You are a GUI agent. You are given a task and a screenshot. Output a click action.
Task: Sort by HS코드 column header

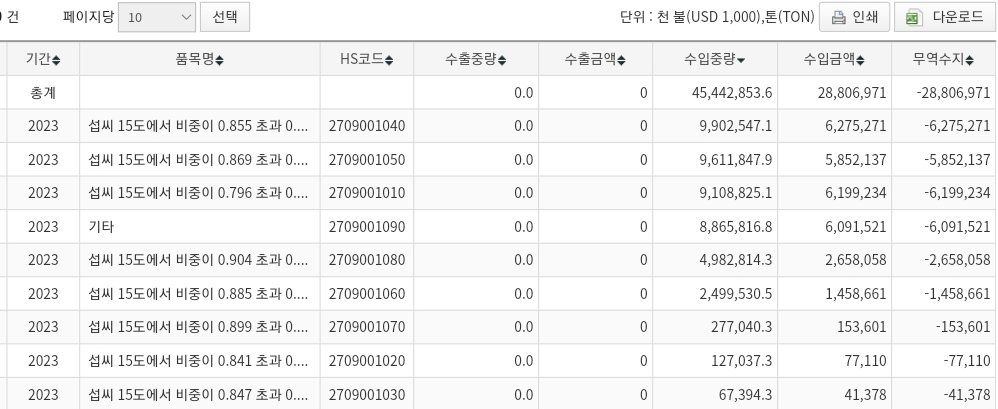tap(366, 60)
